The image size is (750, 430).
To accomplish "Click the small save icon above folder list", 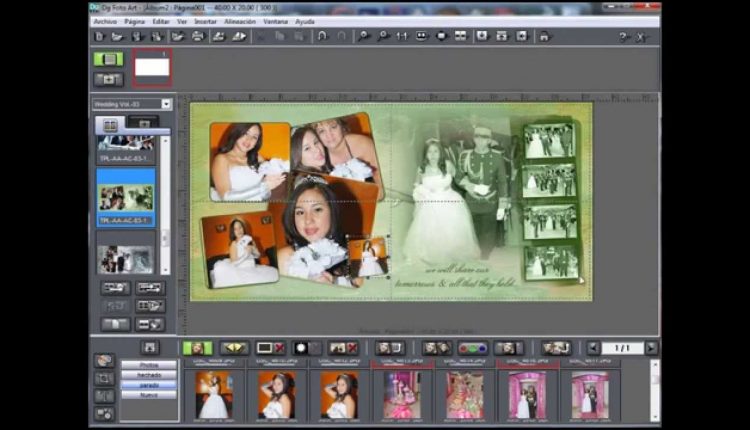I will 150,347.
